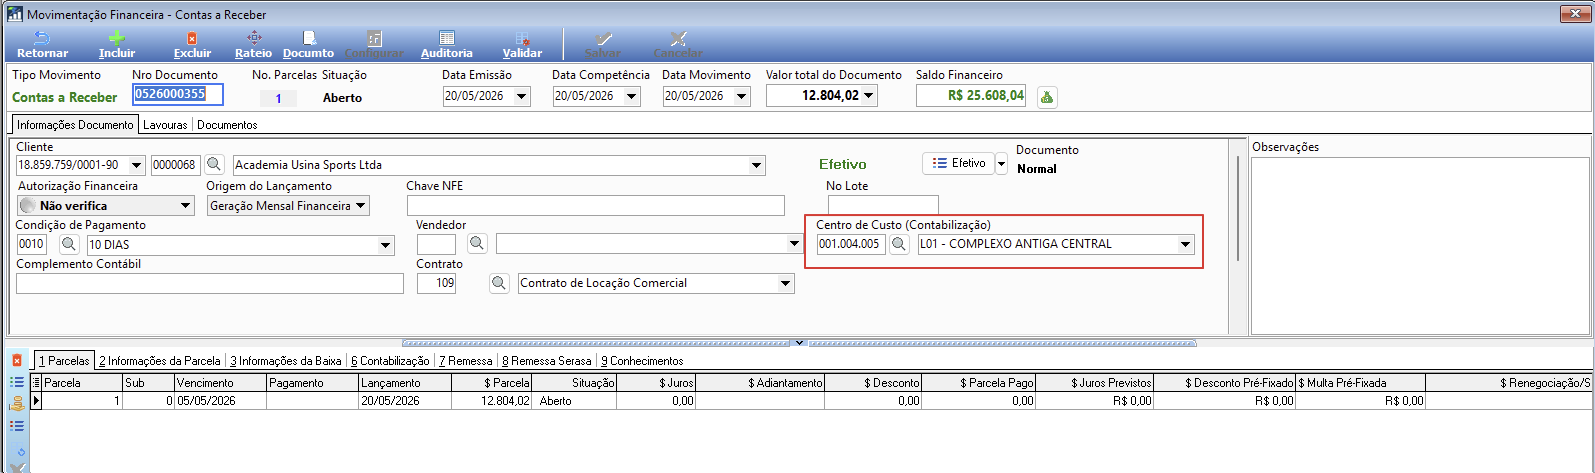Viewport: 1595px width, 473px height.
Task: Click the red-blue list icon in sidebar
Action: click(x=17, y=426)
